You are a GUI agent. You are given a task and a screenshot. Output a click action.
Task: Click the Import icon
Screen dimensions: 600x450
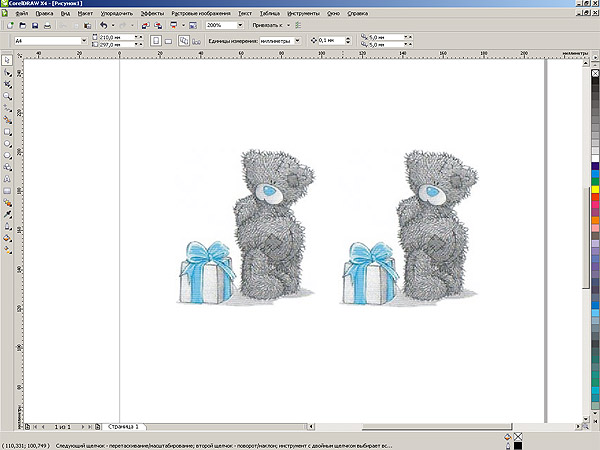(145, 25)
